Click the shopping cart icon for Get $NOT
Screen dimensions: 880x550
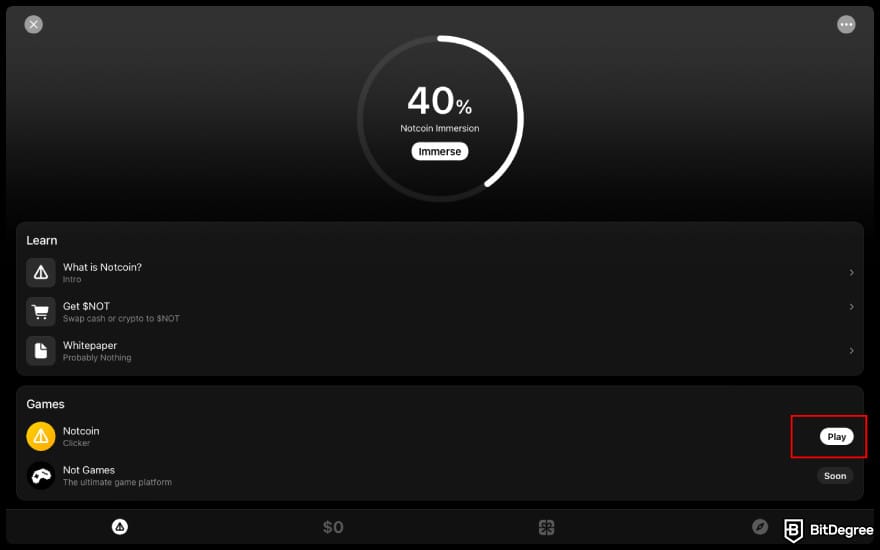[x=40, y=311]
